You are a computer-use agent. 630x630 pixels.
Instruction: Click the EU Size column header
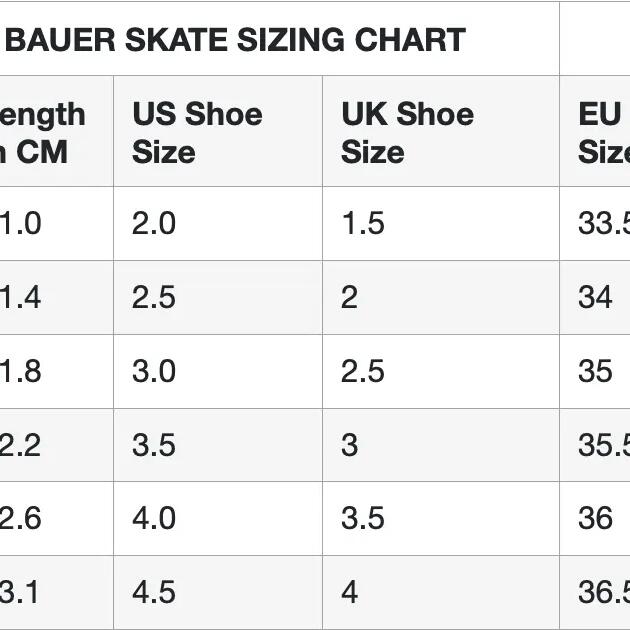click(595, 131)
